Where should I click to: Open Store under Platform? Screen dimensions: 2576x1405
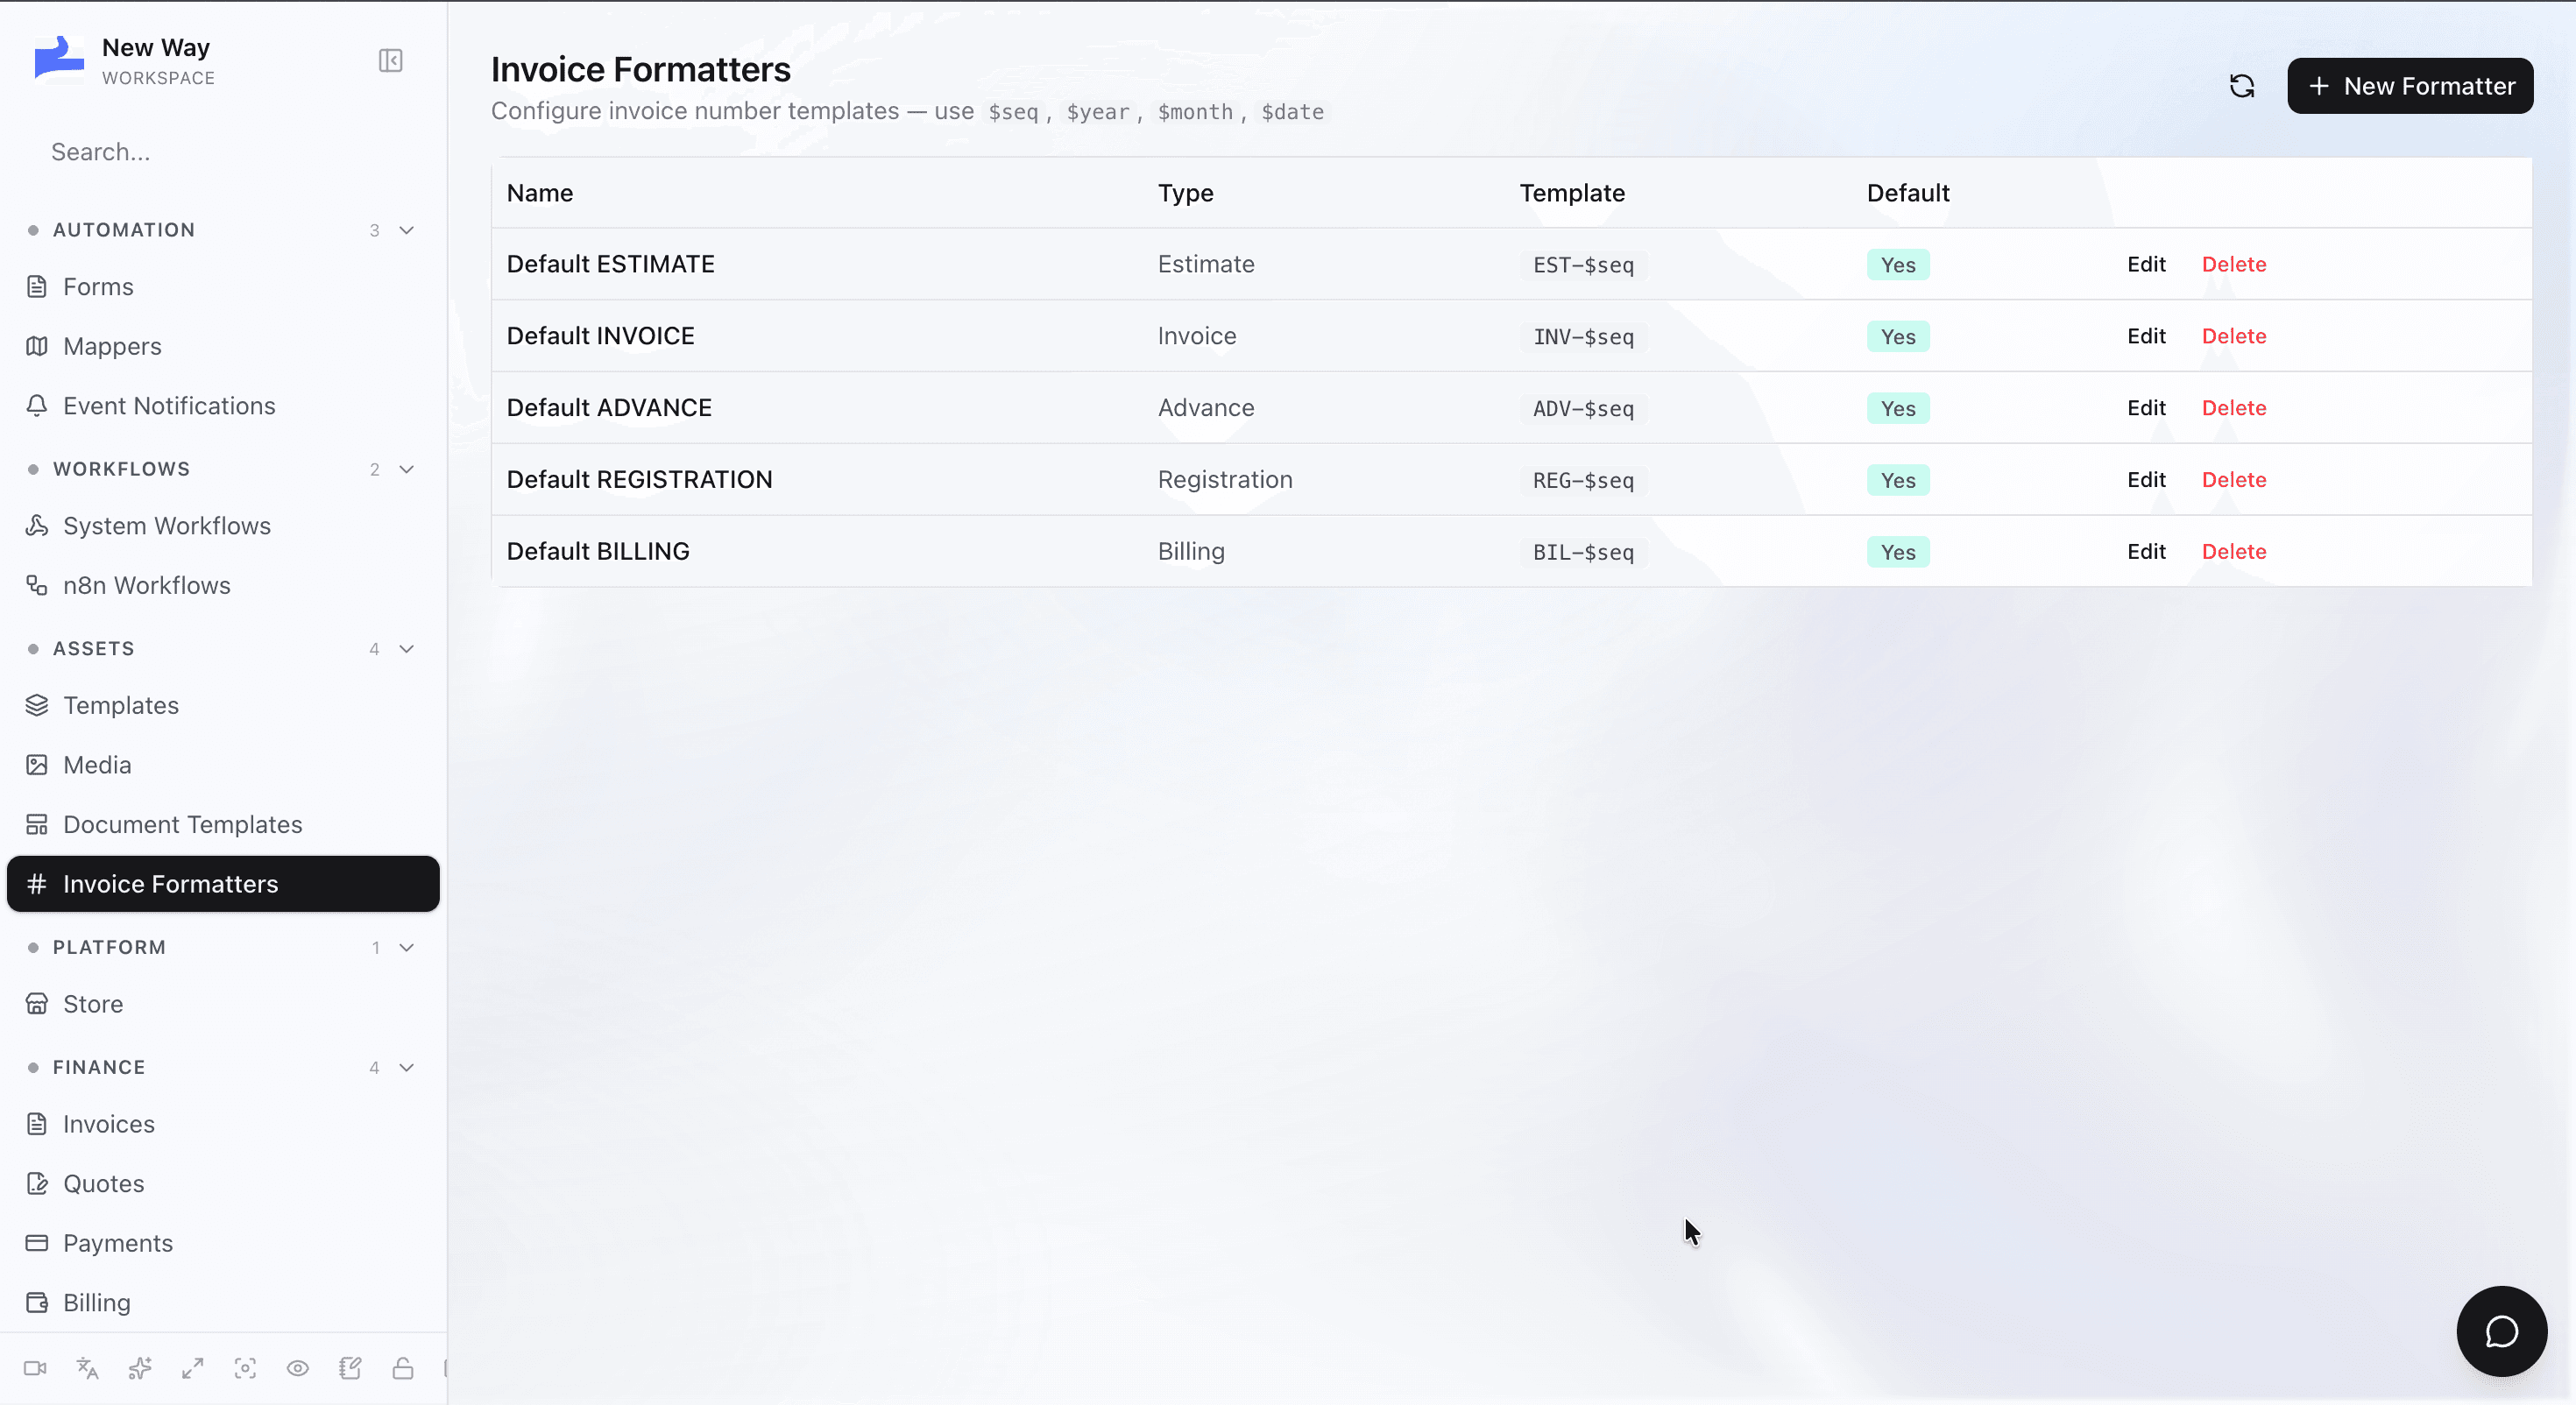pyautogui.click(x=223, y=1004)
